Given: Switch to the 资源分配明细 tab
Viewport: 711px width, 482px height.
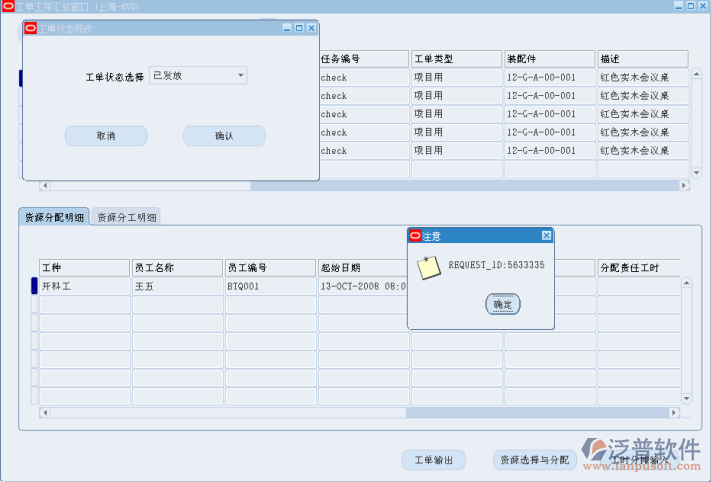Looking at the screenshot, I should tap(54, 217).
